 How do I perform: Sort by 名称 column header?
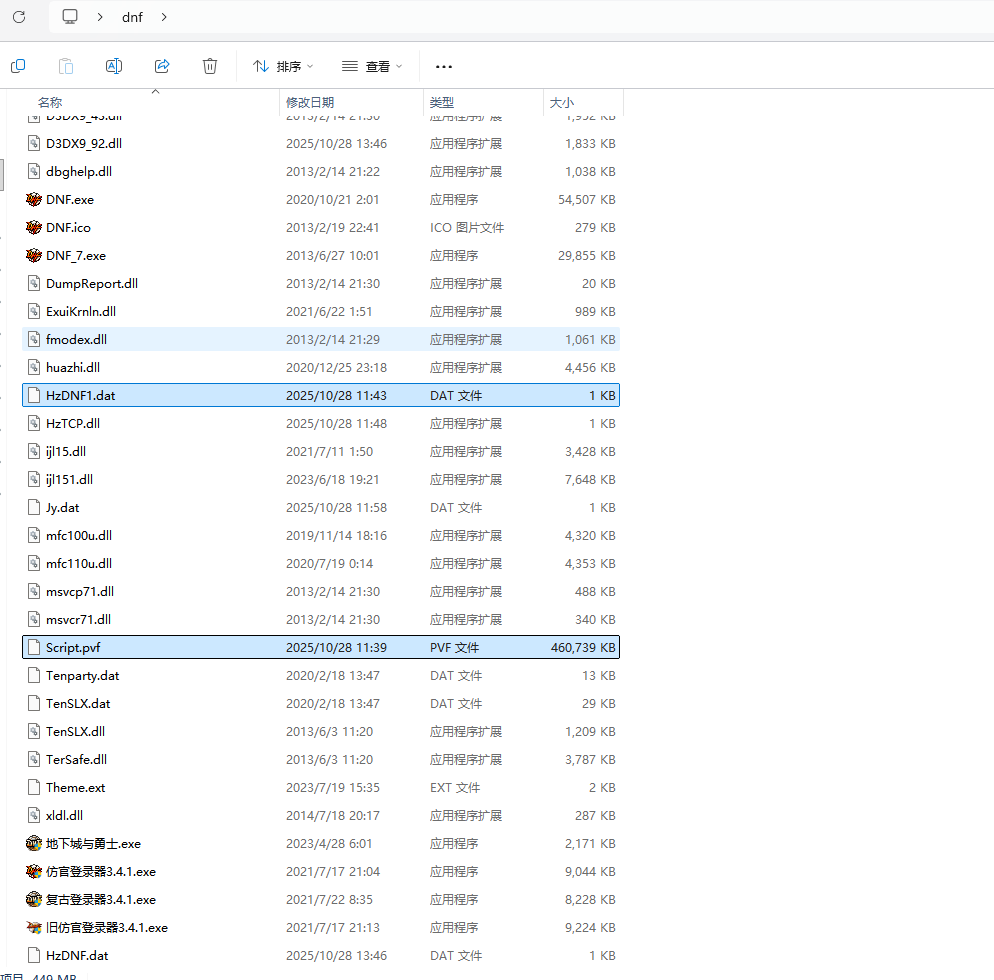click(50, 102)
